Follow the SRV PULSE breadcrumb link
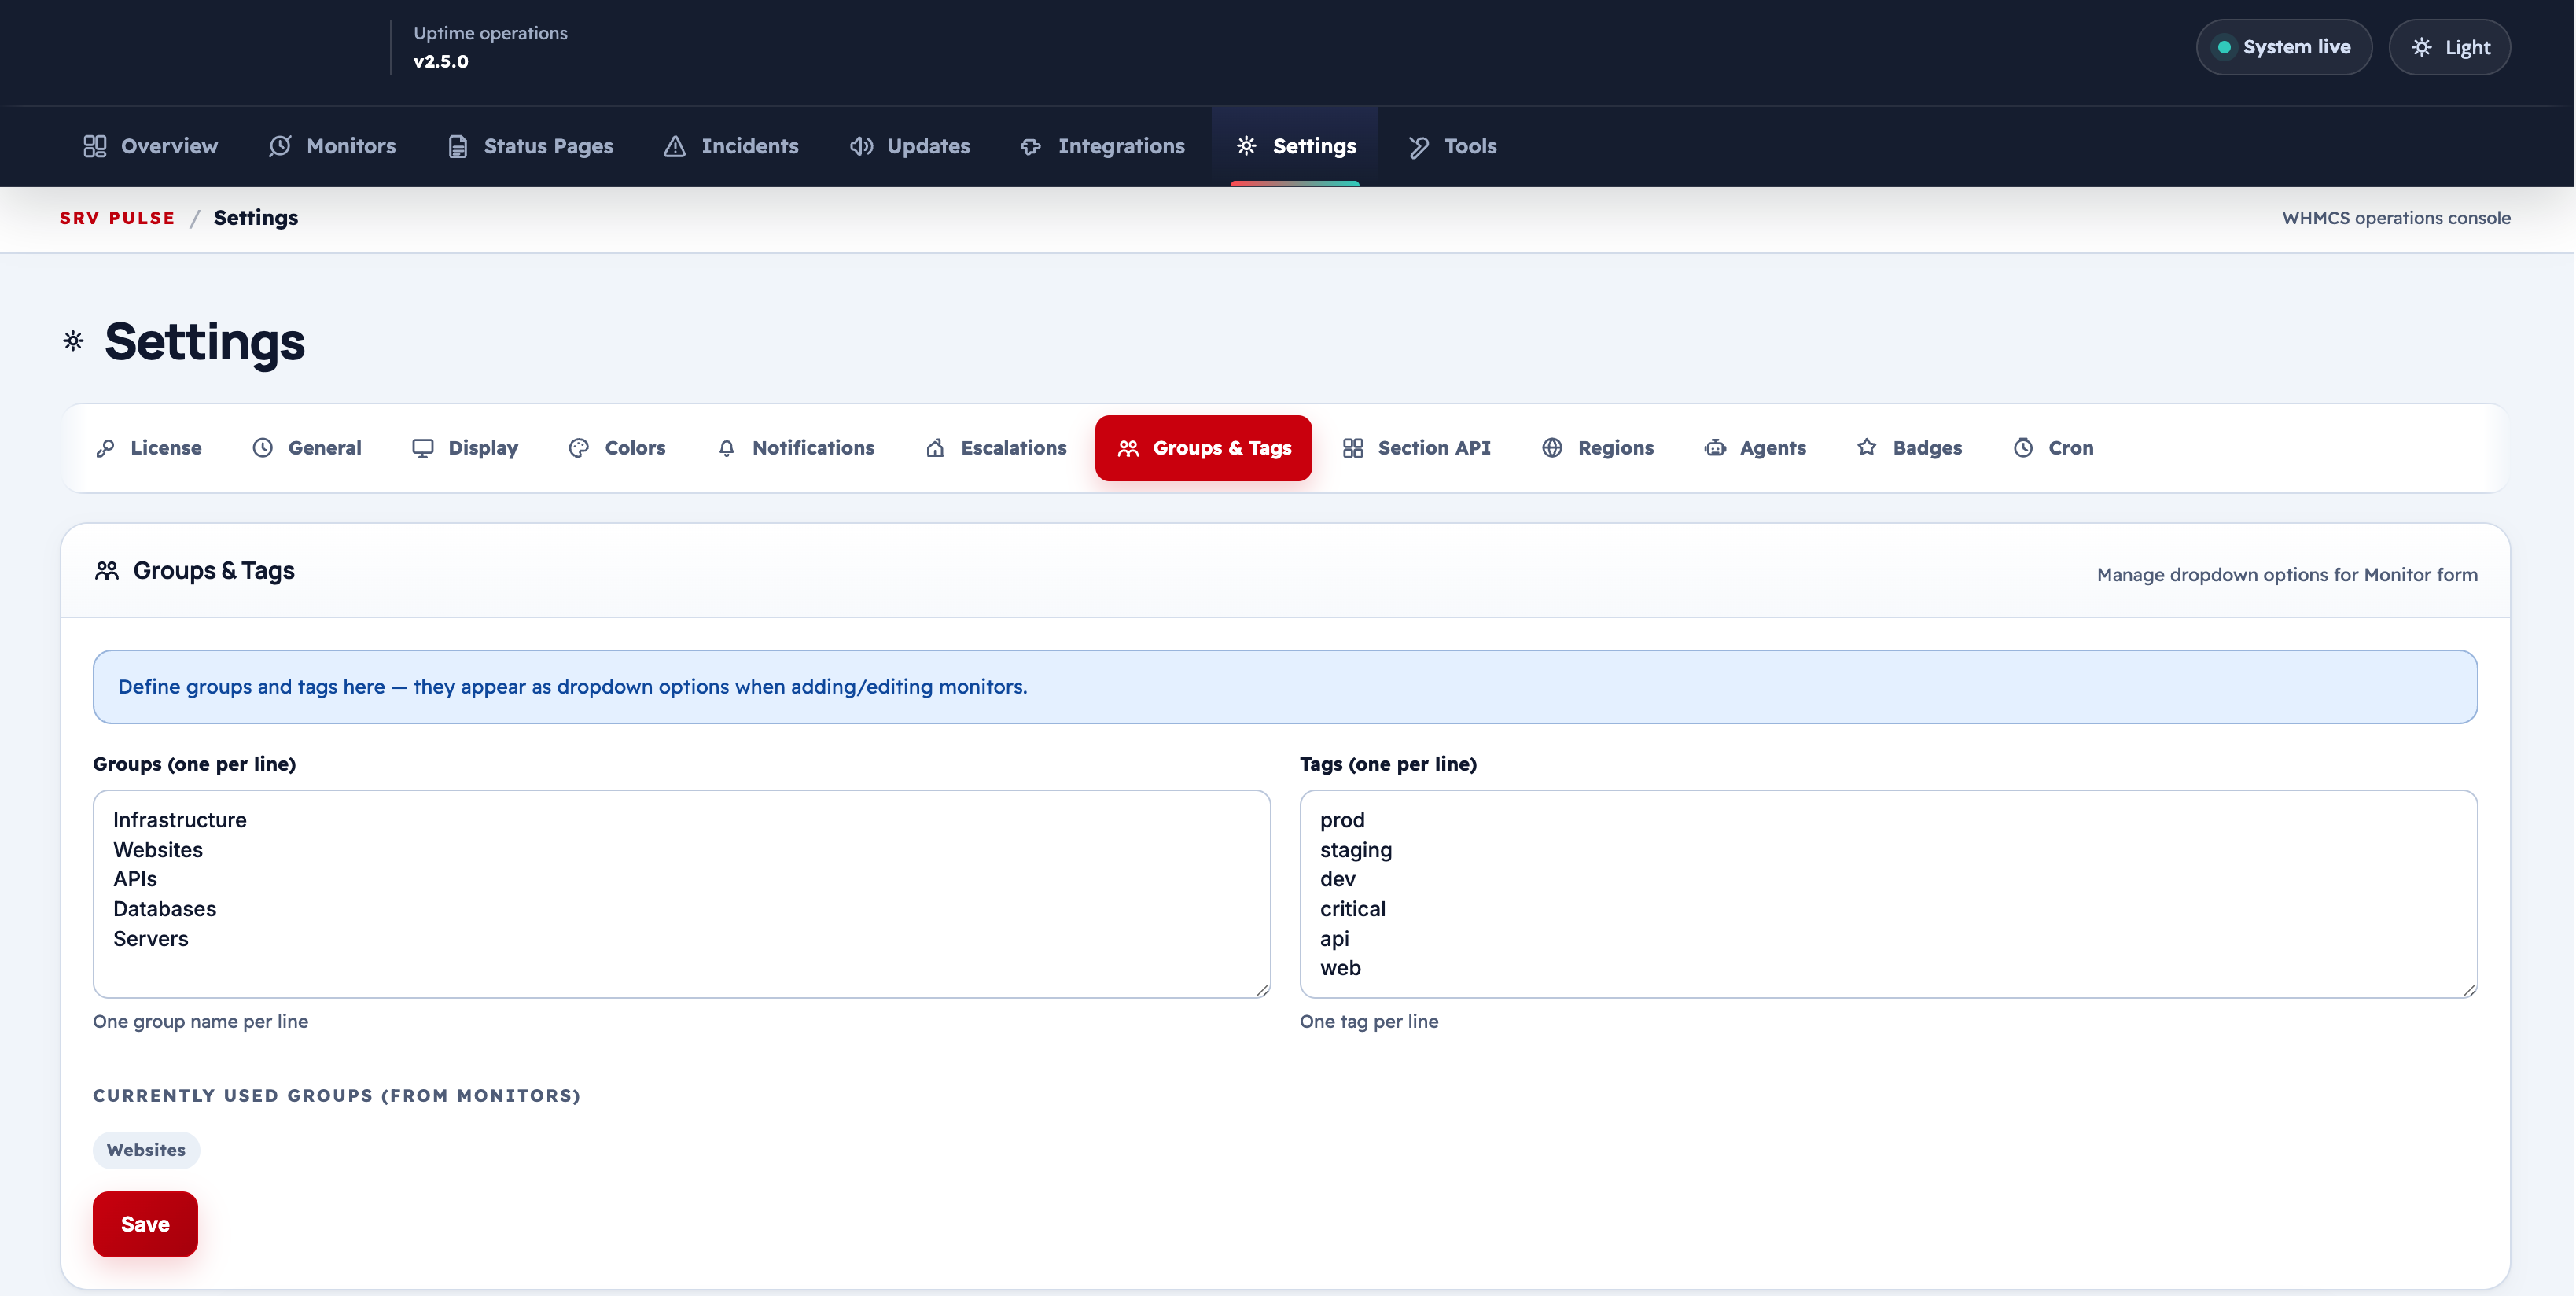Image resolution: width=2576 pixels, height=1296 pixels. coord(117,218)
